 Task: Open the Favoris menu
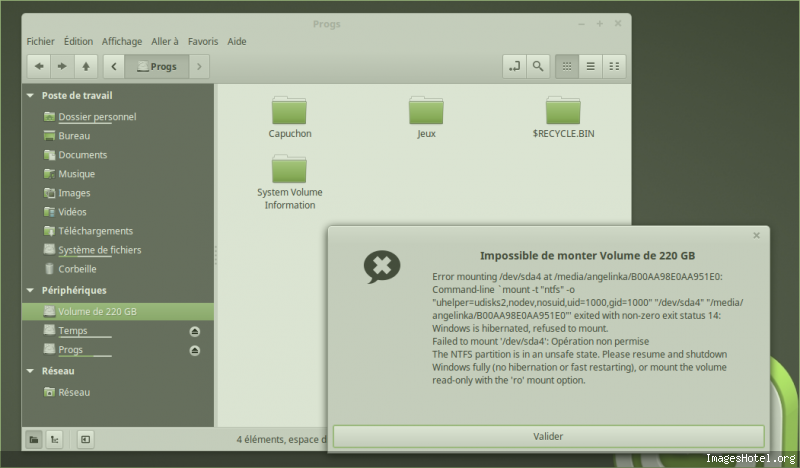203,41
